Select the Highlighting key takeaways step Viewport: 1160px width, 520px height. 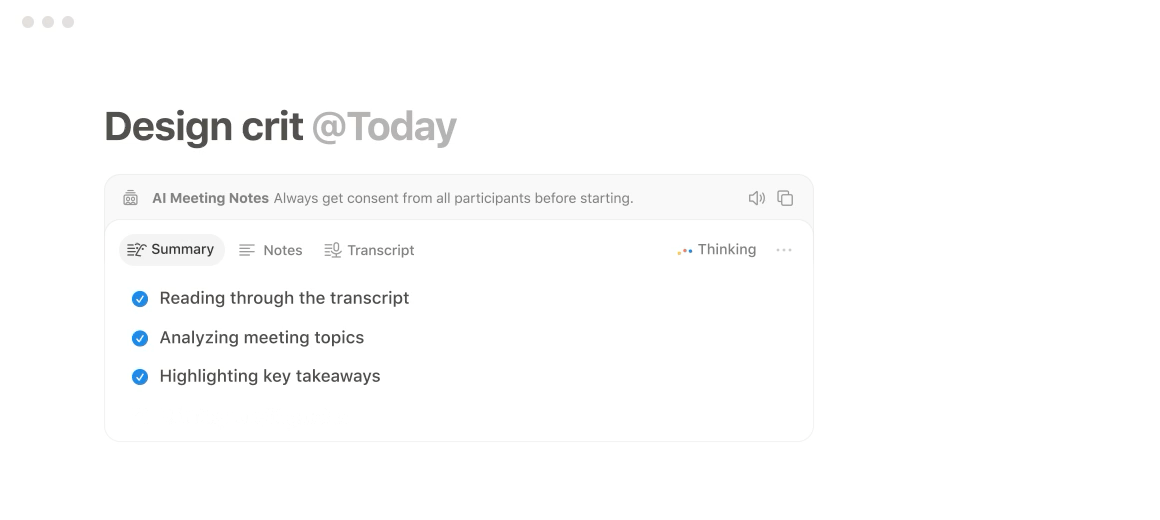(270, 376)
